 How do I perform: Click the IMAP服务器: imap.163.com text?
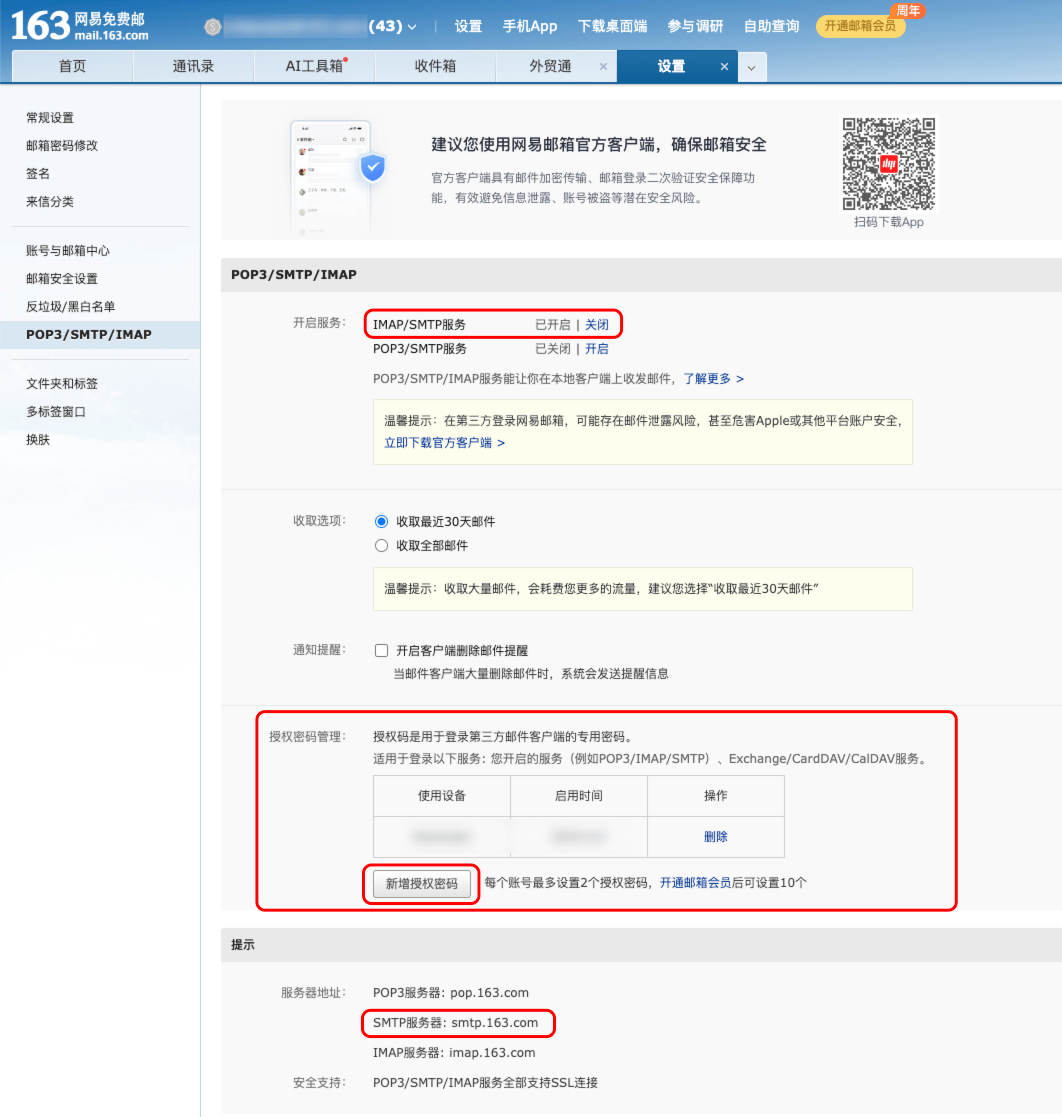point(454,1053)
